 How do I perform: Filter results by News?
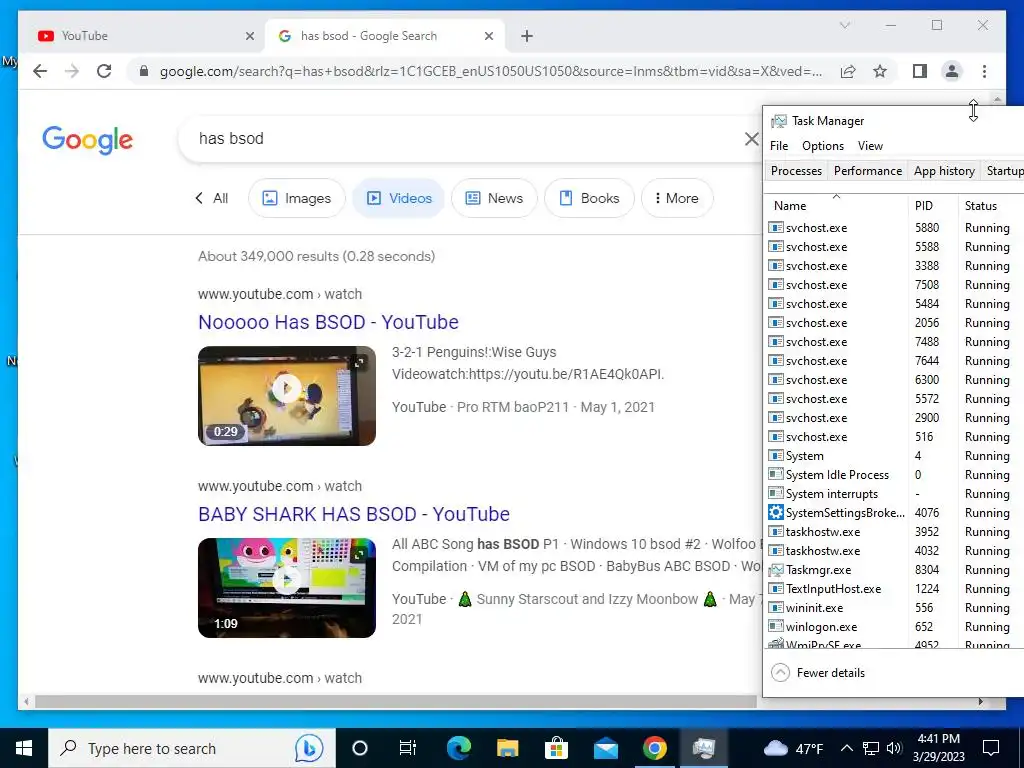tap(494, 198)
